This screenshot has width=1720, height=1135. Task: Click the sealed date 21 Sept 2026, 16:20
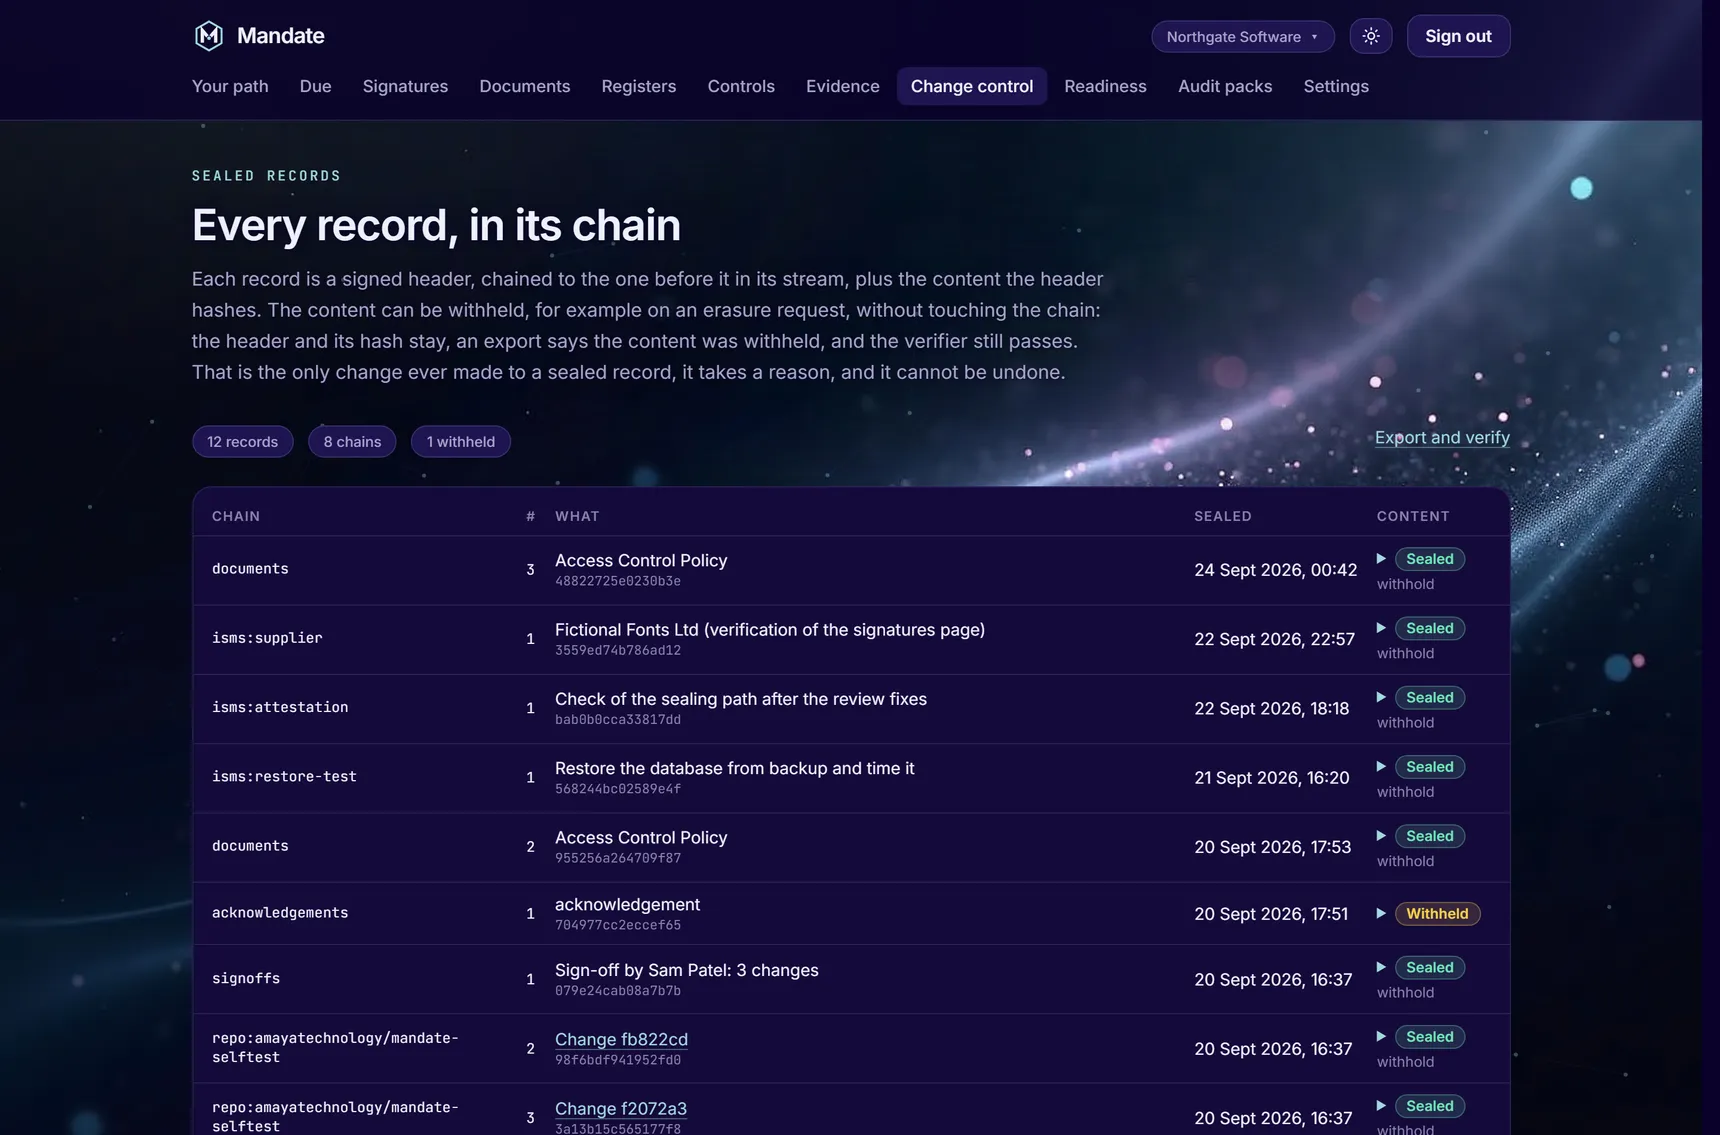[1272, 778]
